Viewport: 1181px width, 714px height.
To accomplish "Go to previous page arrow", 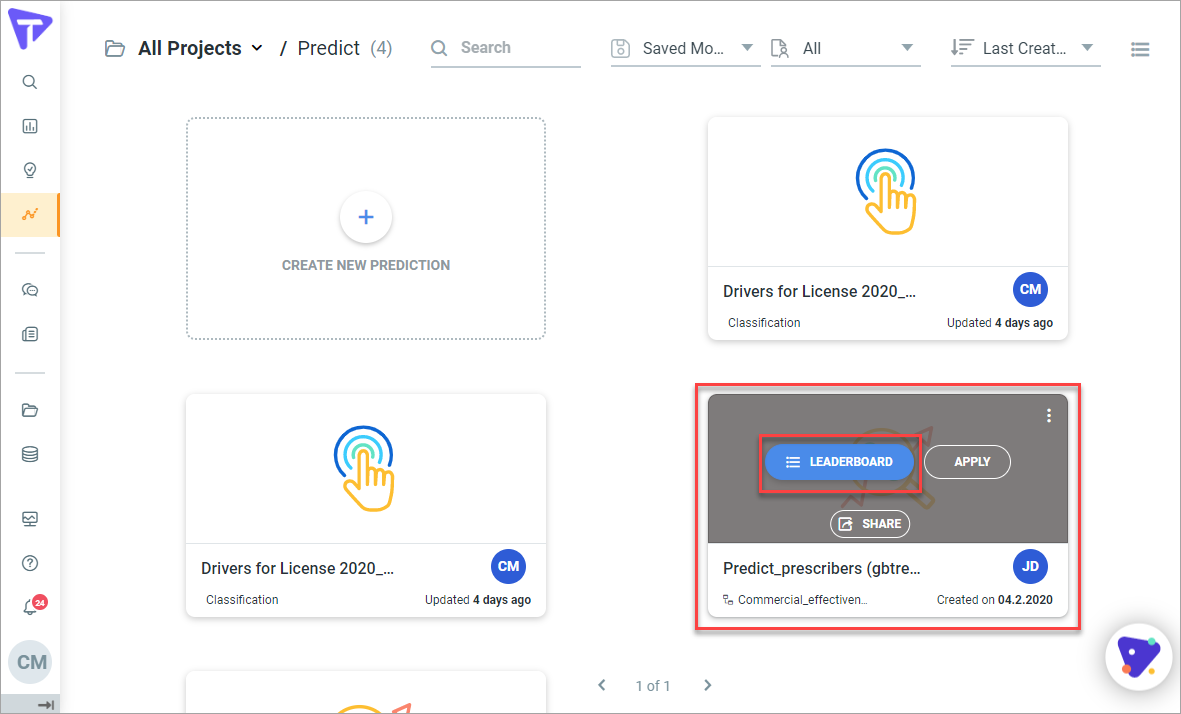I will coord(602,685).
